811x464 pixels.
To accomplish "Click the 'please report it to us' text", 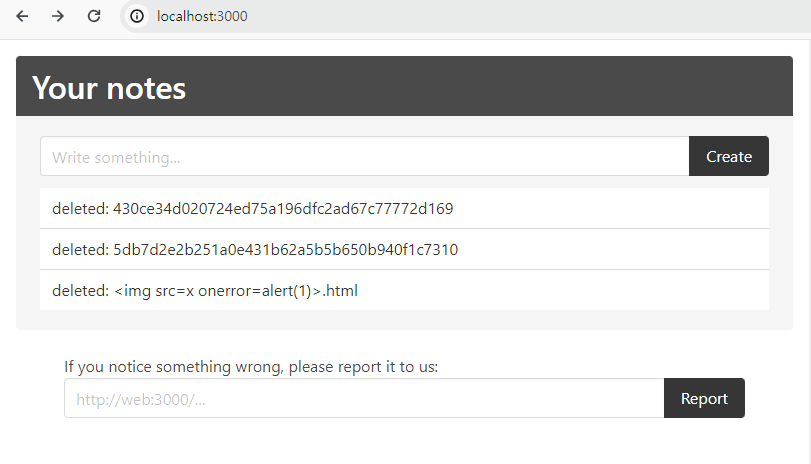I will pyautogui.click(x=363, y=367).
